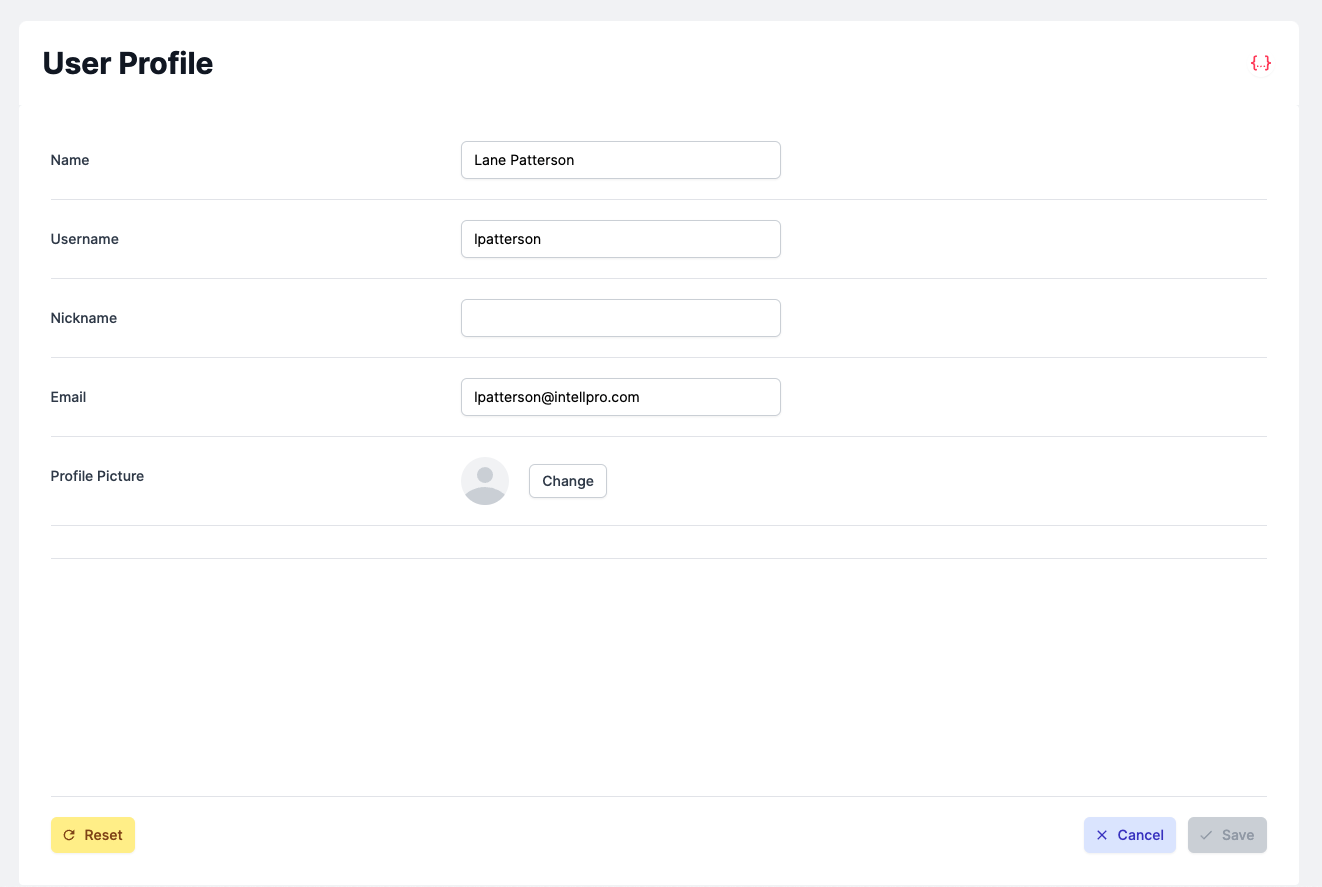Click the circular arrow icon in Reset
Image resolution: width=1322 pixels, height=887 pixels.
click(69, 835)
